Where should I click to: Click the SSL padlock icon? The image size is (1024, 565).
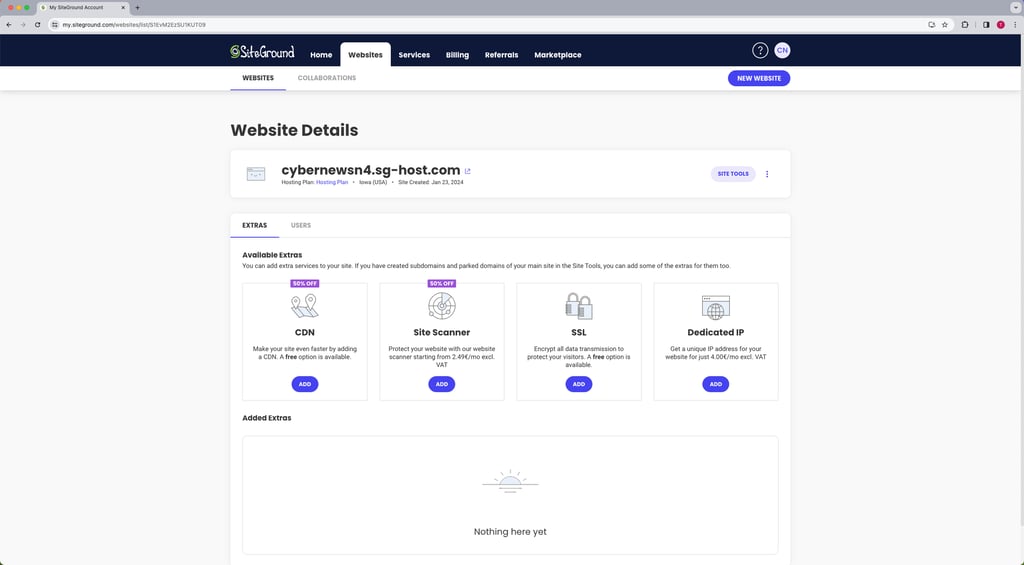(x=579, y=306)
